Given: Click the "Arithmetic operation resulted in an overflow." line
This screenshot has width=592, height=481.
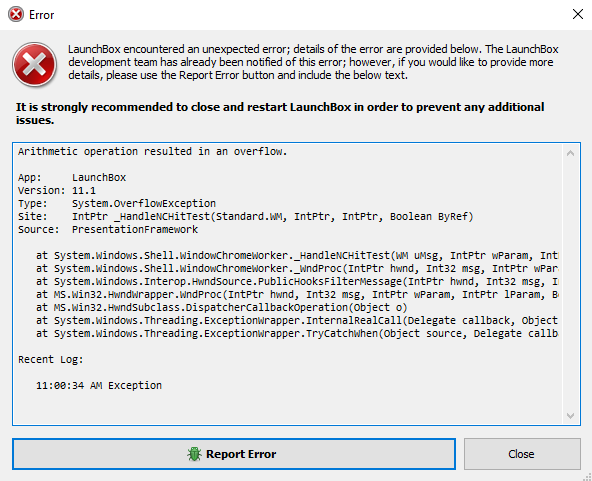Looking at the screenshot, I should click(x=153, y=151).
